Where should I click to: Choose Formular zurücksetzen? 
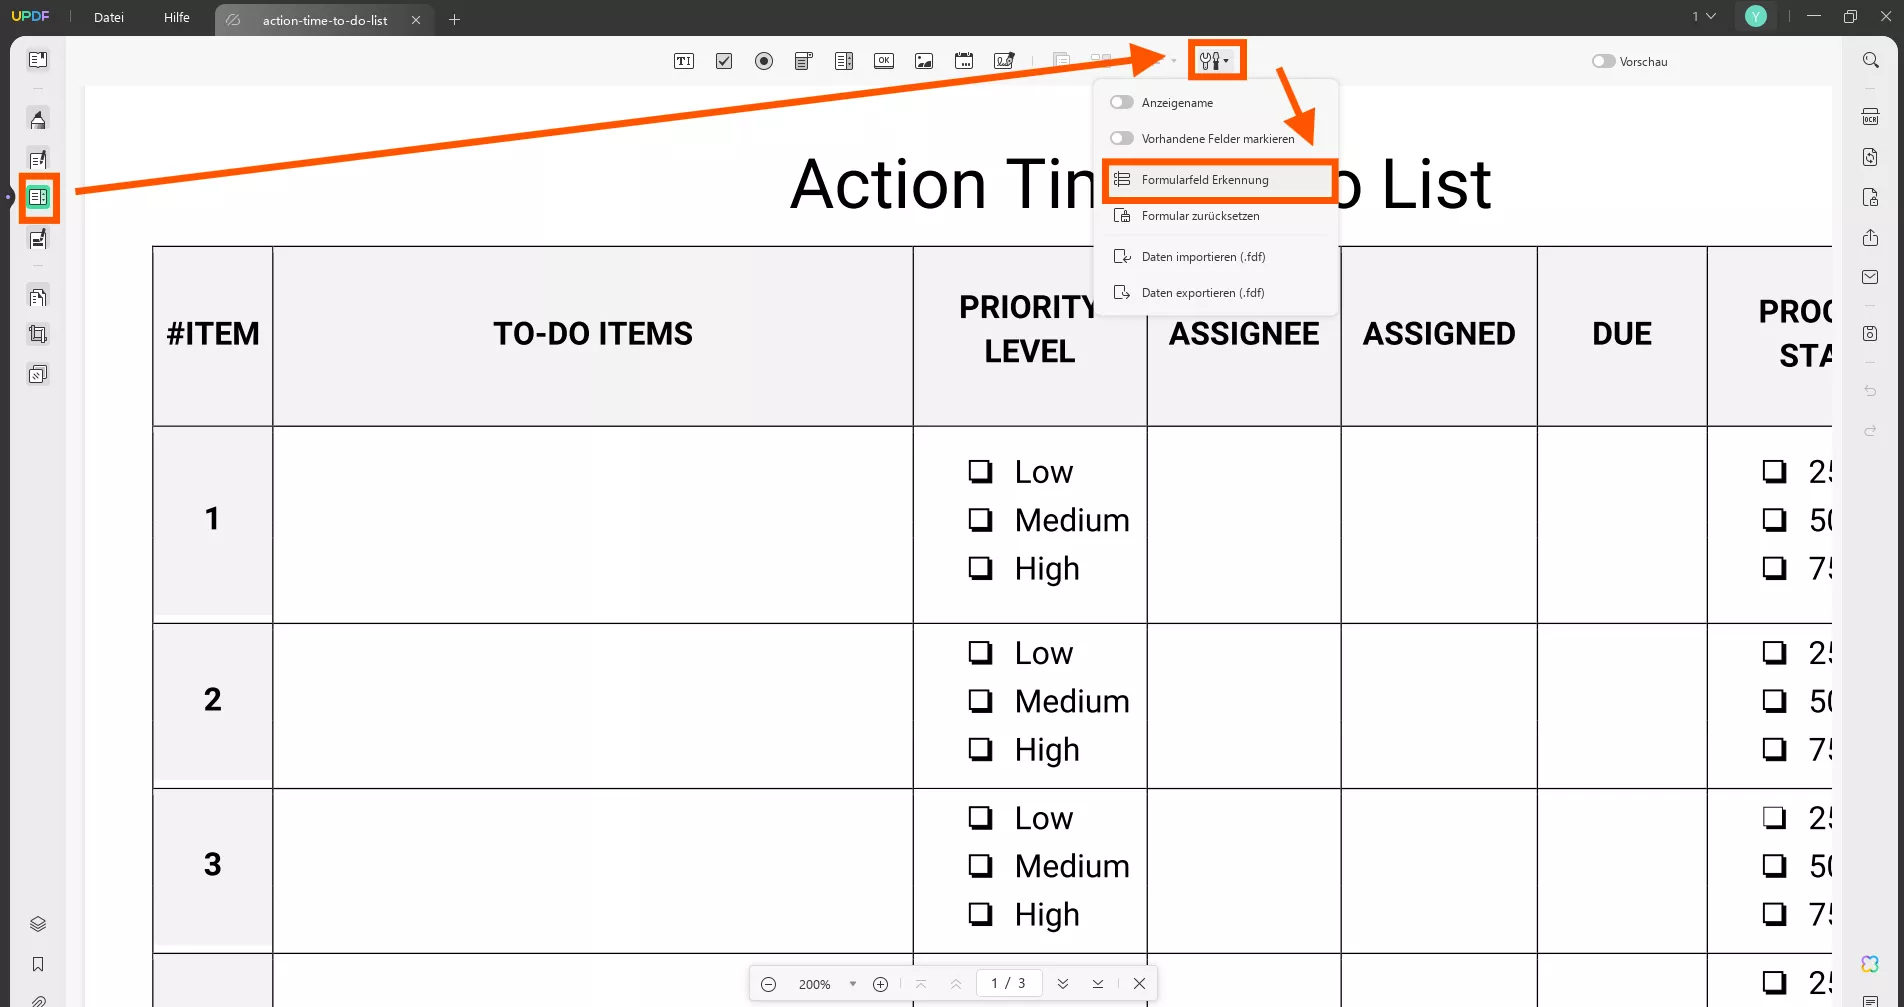(x=1200, y=216)
